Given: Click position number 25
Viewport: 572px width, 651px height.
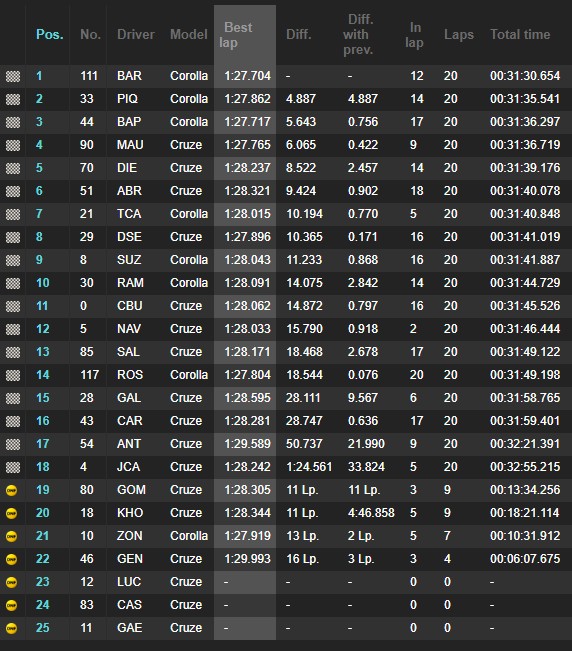Looking at the screenshot, I should click(43, 628).
